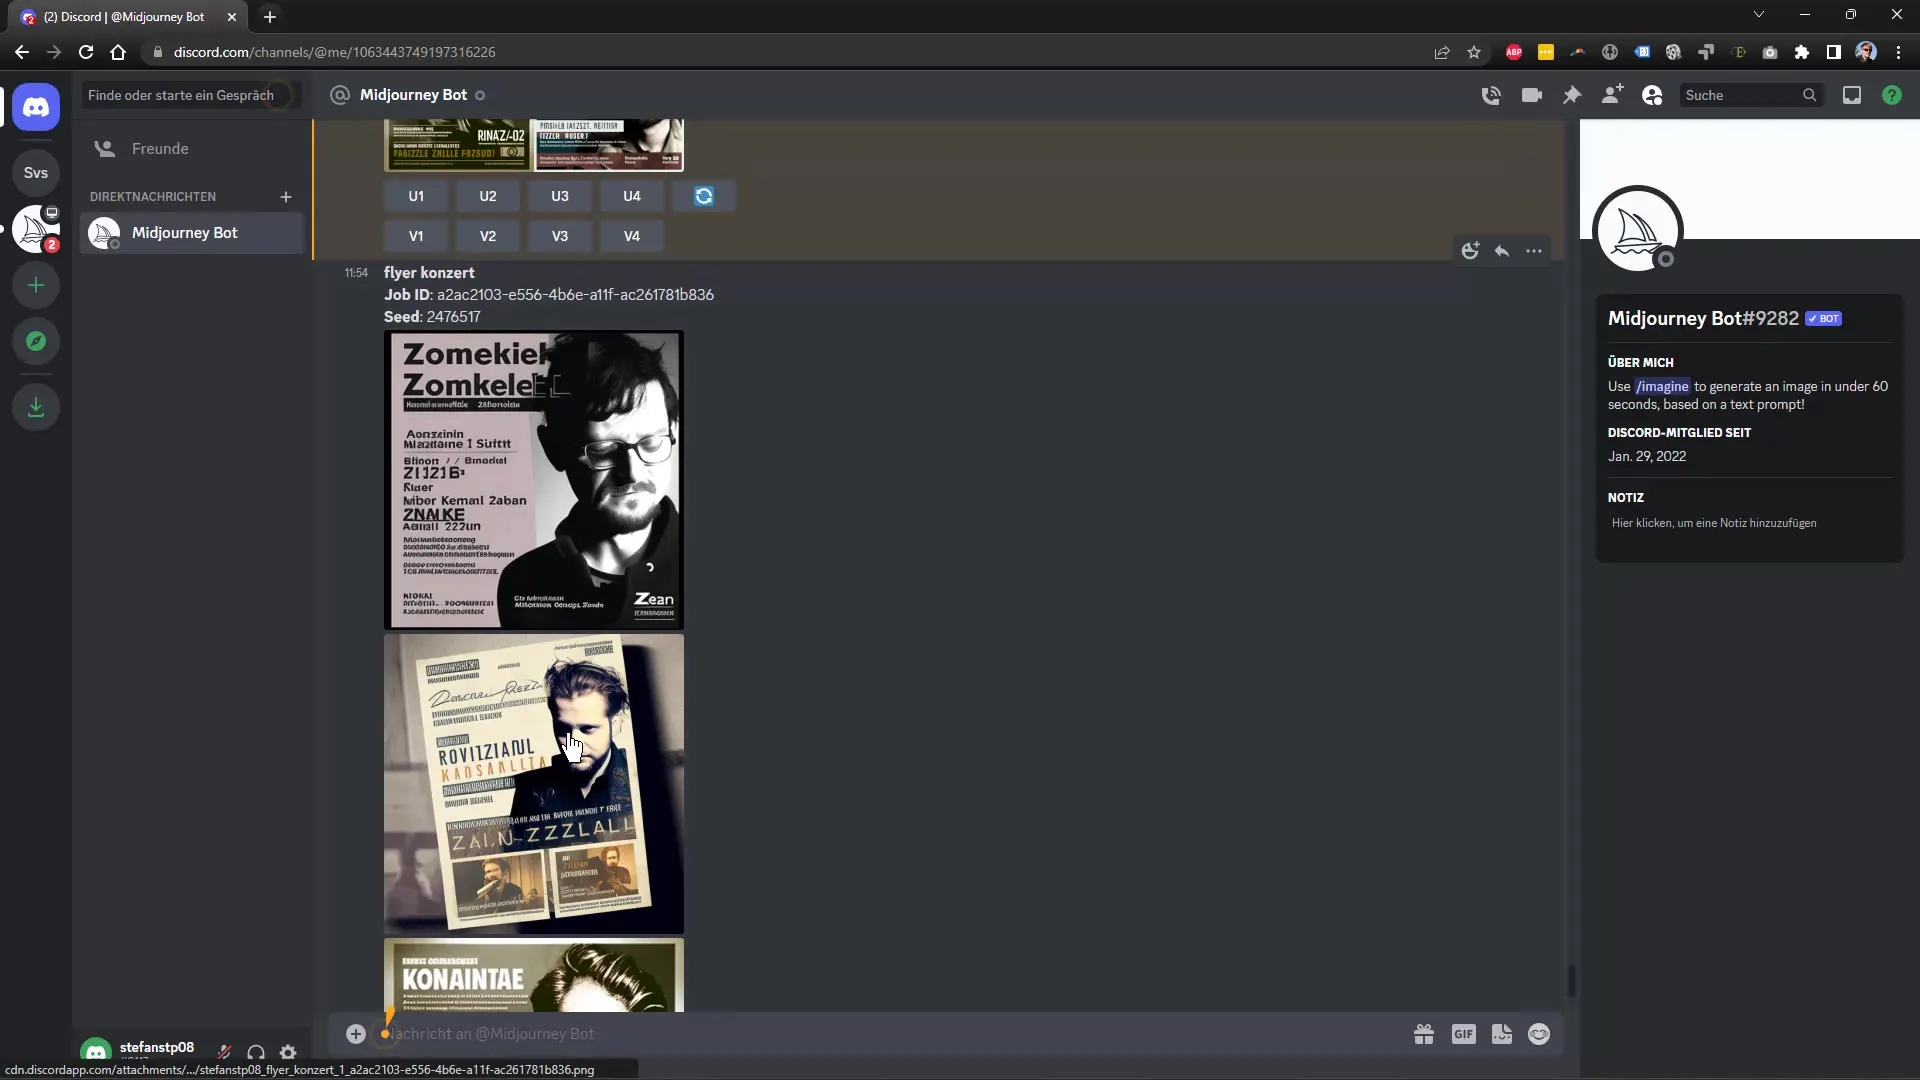Click the Notiz note field
This screenshot has width=1920, height=1080.
point(1750,523)
